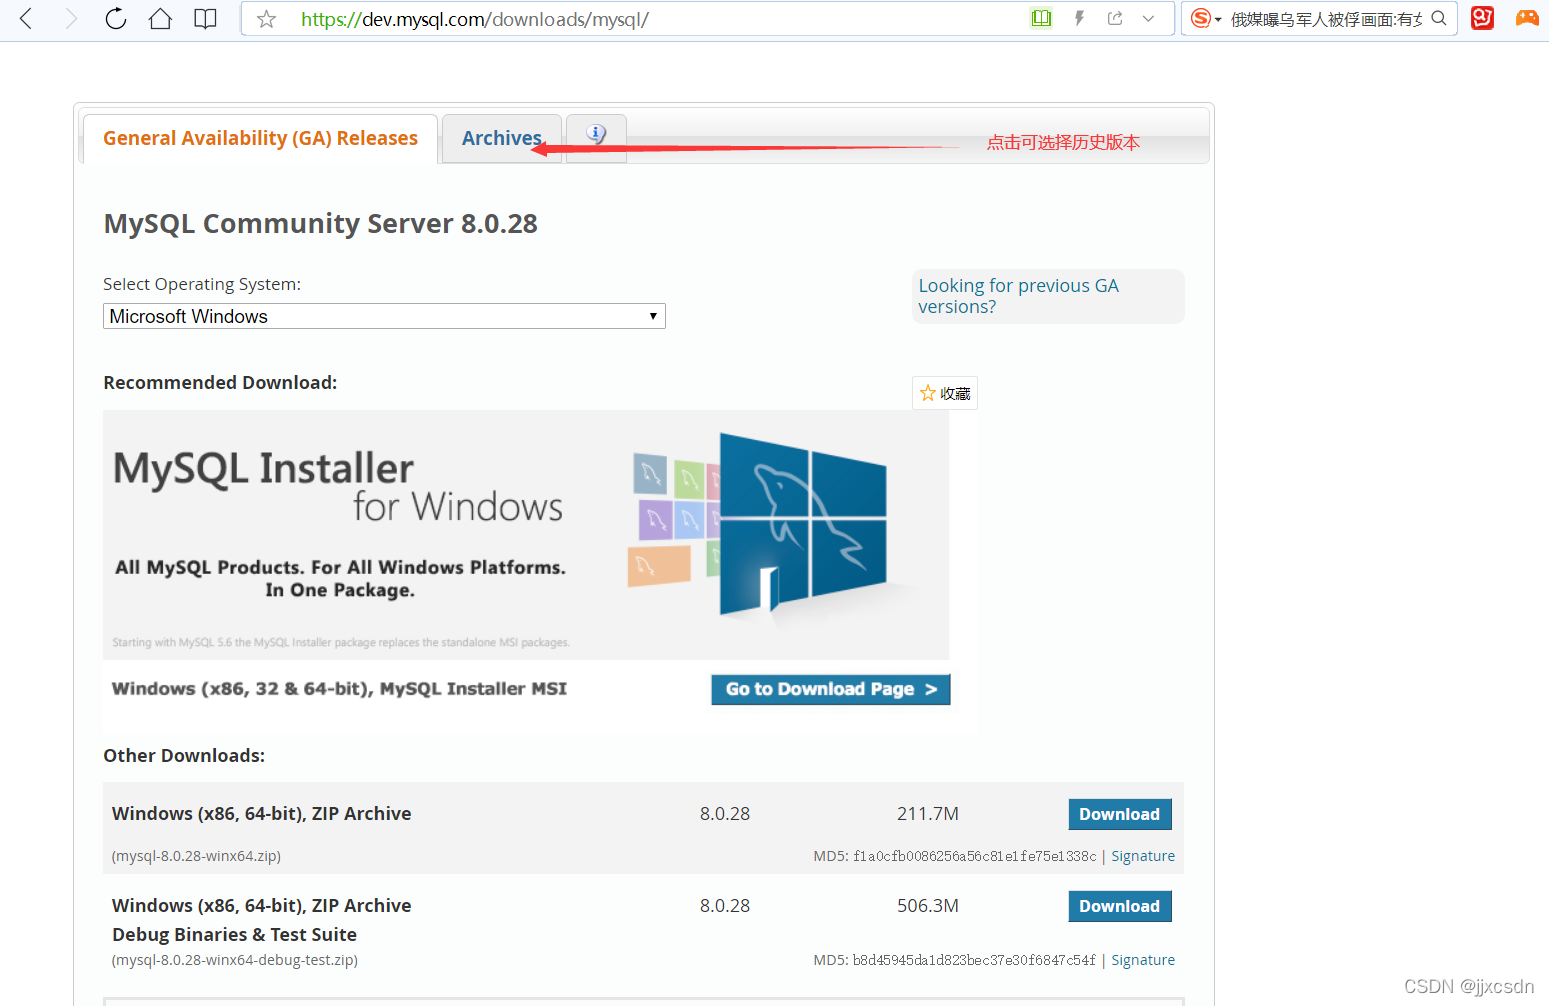
Task: Expand the address bar dropdown chevron
Action: [x=1148, y=18]
